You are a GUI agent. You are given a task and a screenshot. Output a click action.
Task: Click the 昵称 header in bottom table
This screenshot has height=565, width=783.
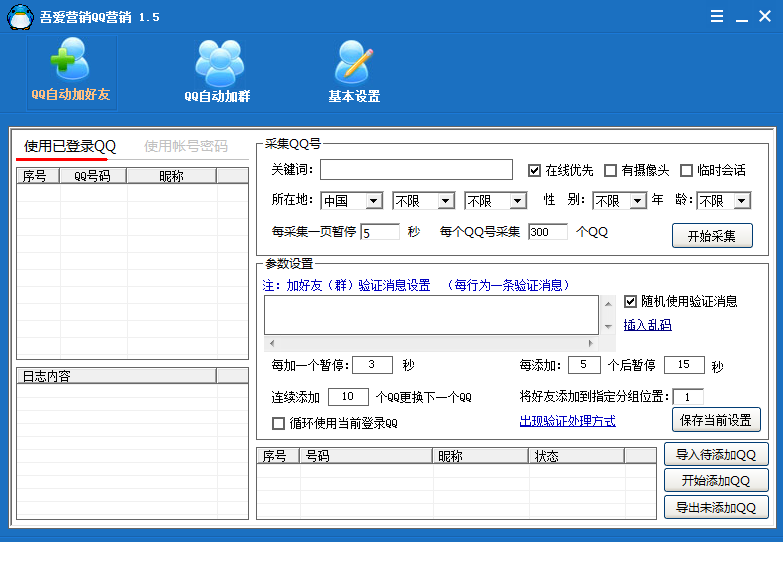click(x=480, y=456)
